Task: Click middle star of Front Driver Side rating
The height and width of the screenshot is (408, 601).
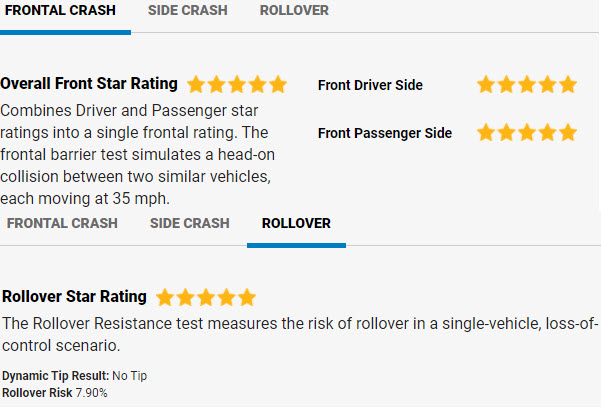Action: pos(527,85)
